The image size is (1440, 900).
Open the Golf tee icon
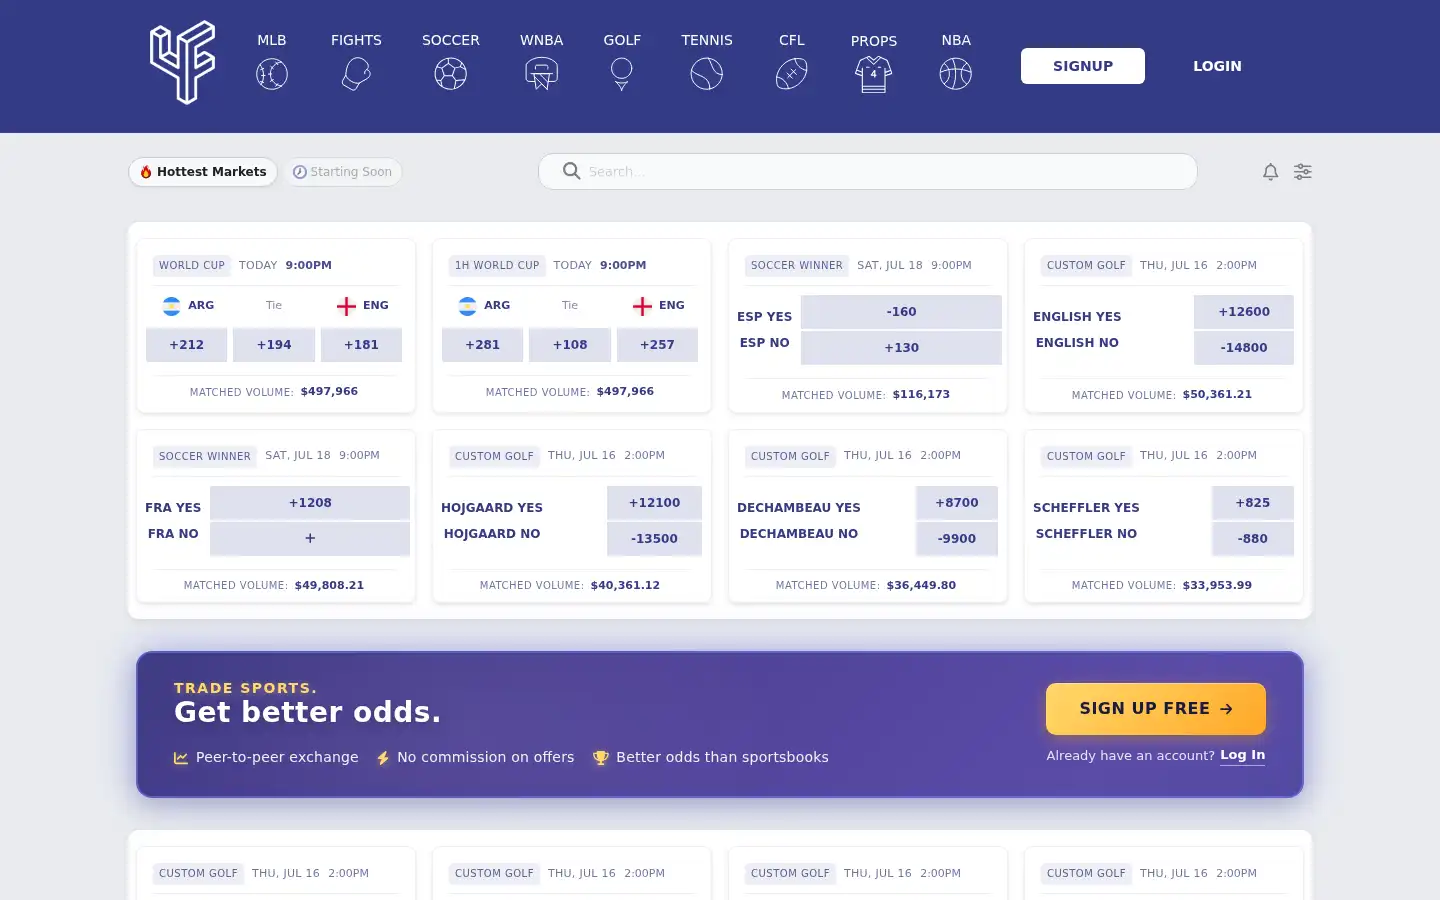coord(622,74)
